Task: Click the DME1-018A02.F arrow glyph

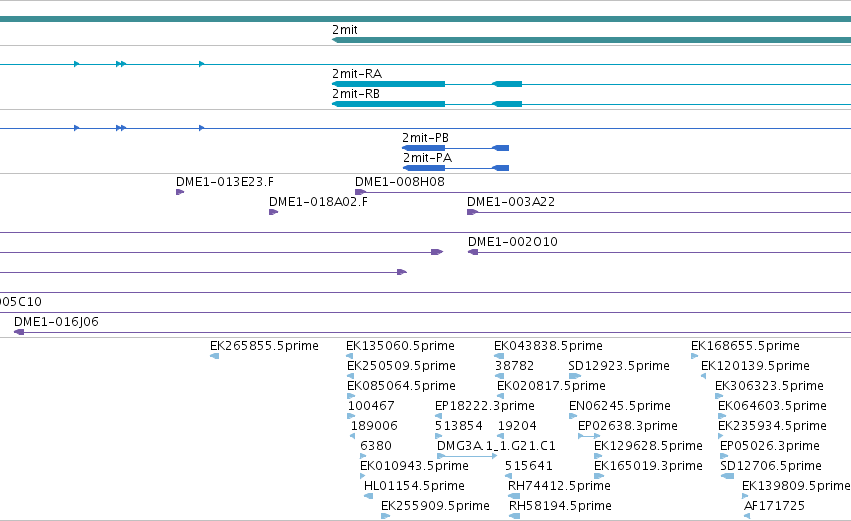Action: pyautogui.click(x=274, y=212)
